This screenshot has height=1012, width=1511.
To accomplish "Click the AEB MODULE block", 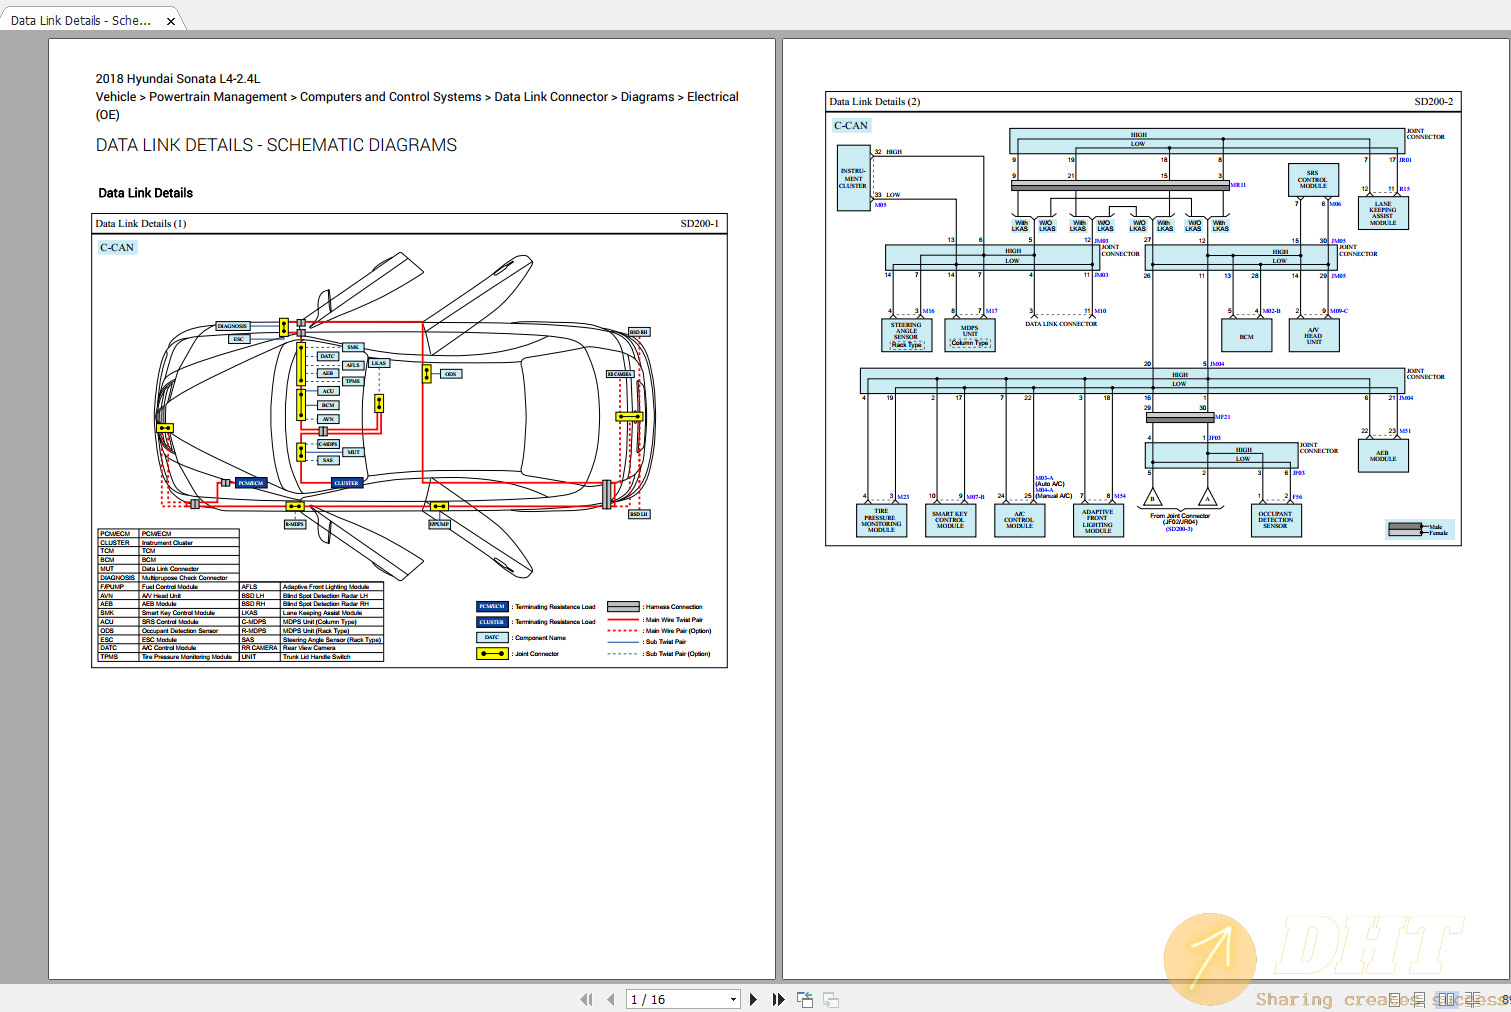I will tap(1383, 456).
